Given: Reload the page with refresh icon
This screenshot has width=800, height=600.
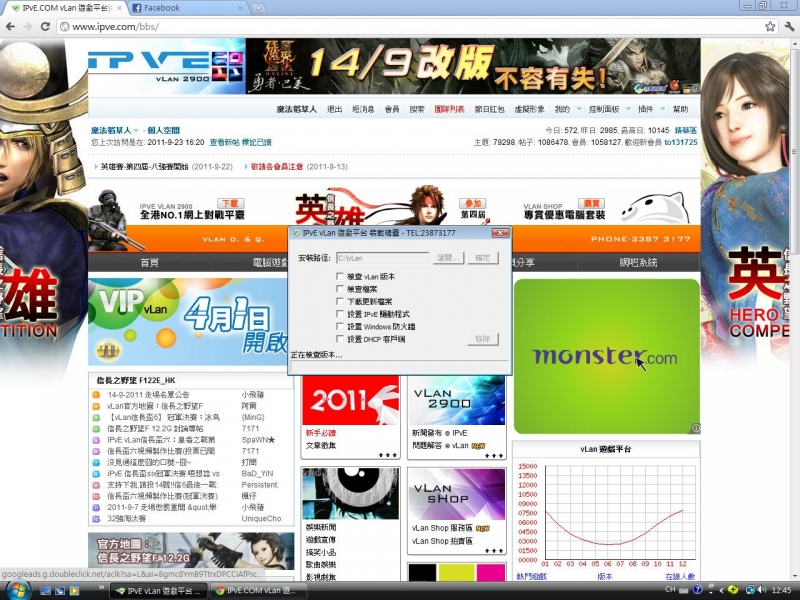Looking at the screenshot, I should pyautogui.click(x=45, y=27).
